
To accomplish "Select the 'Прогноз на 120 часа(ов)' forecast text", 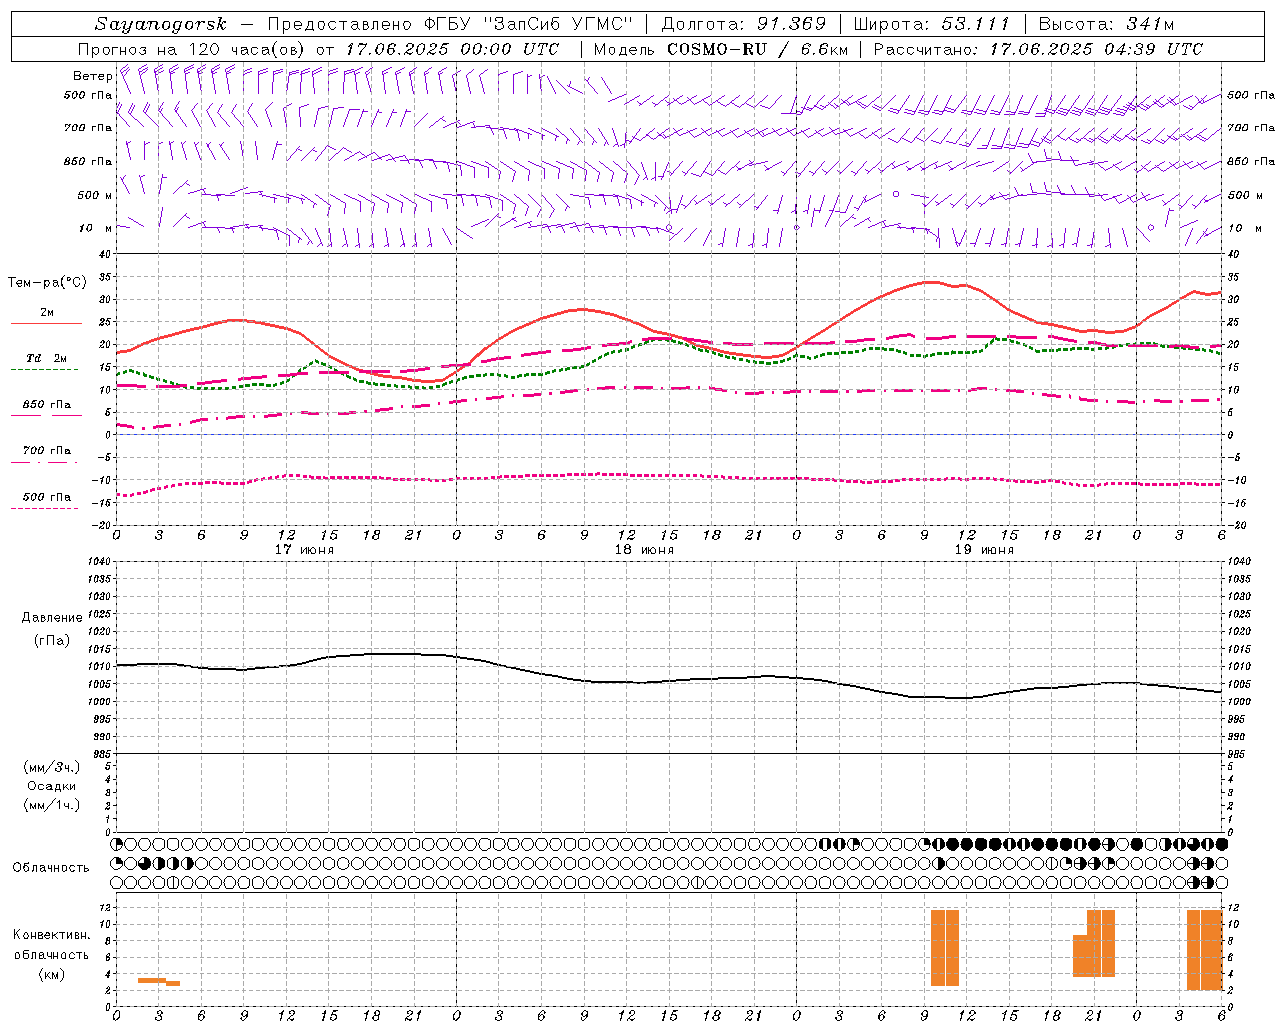I will click(193, 49).
